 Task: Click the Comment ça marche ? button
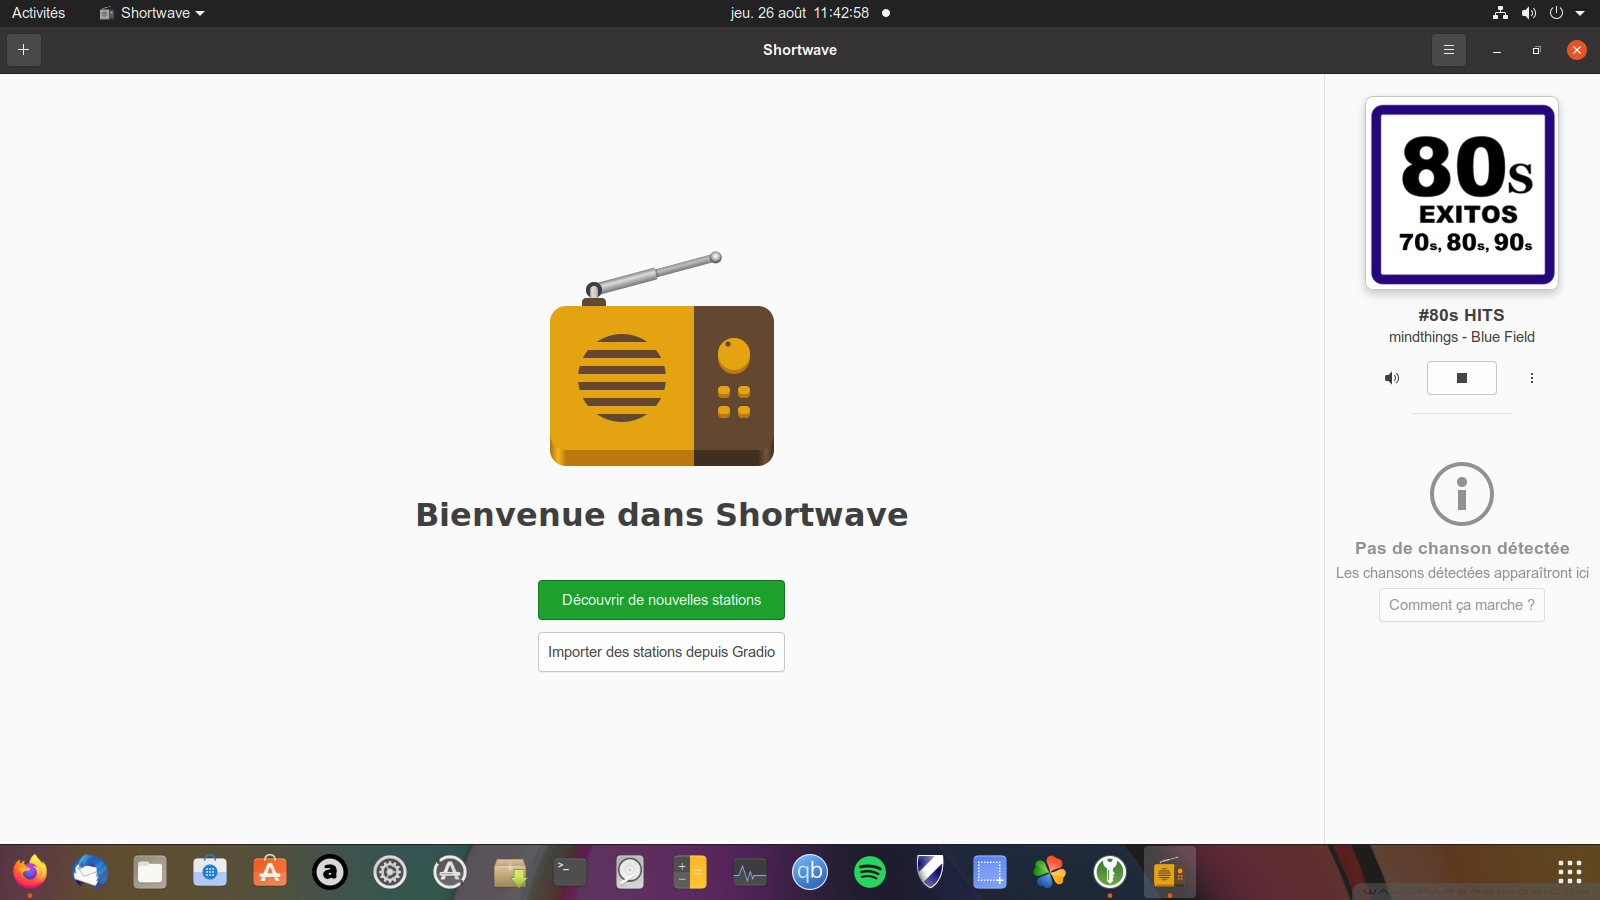[1461, 605]
